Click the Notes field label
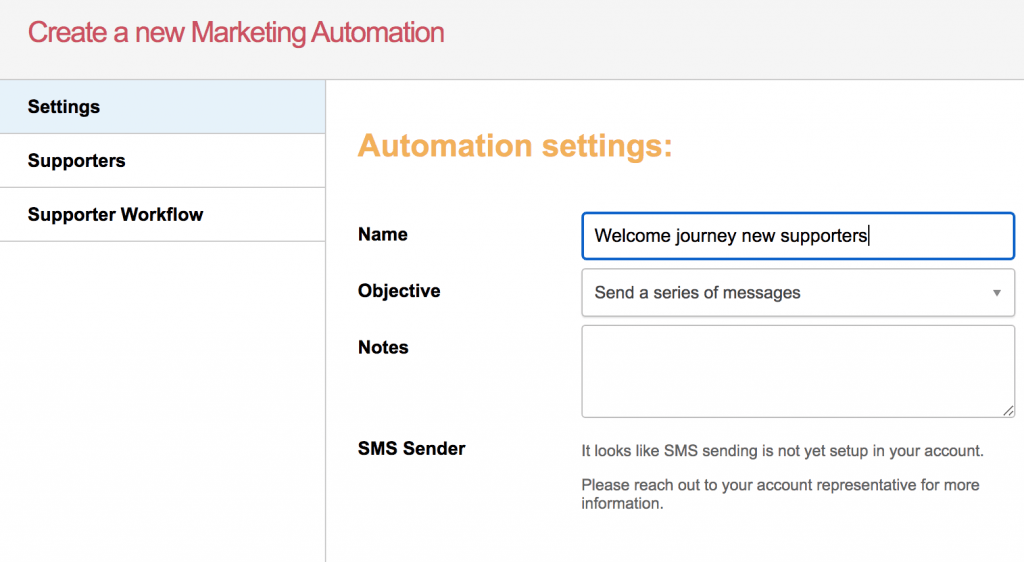This screenshot has width=1024, height=562. 383,348
